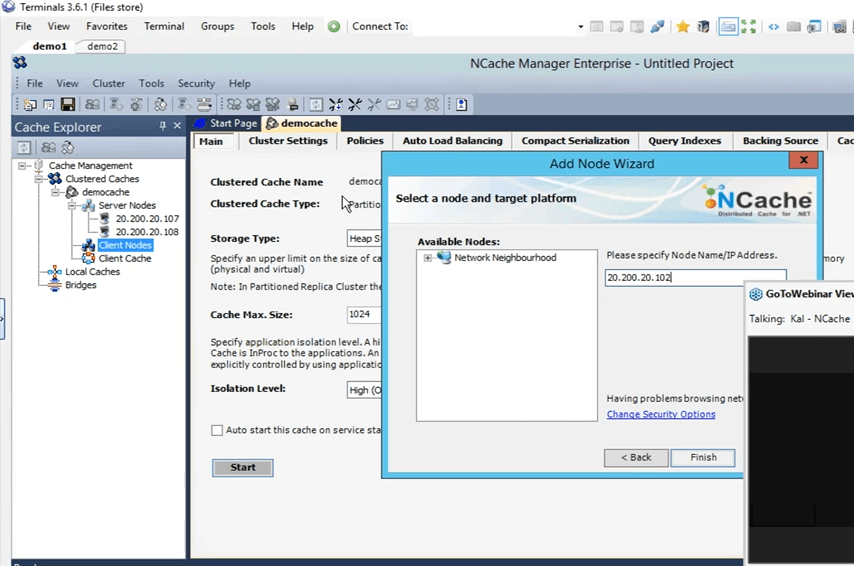Open the NCache Security menu
Viewport: 854px width, 566px height.
[x=196, y=83]
